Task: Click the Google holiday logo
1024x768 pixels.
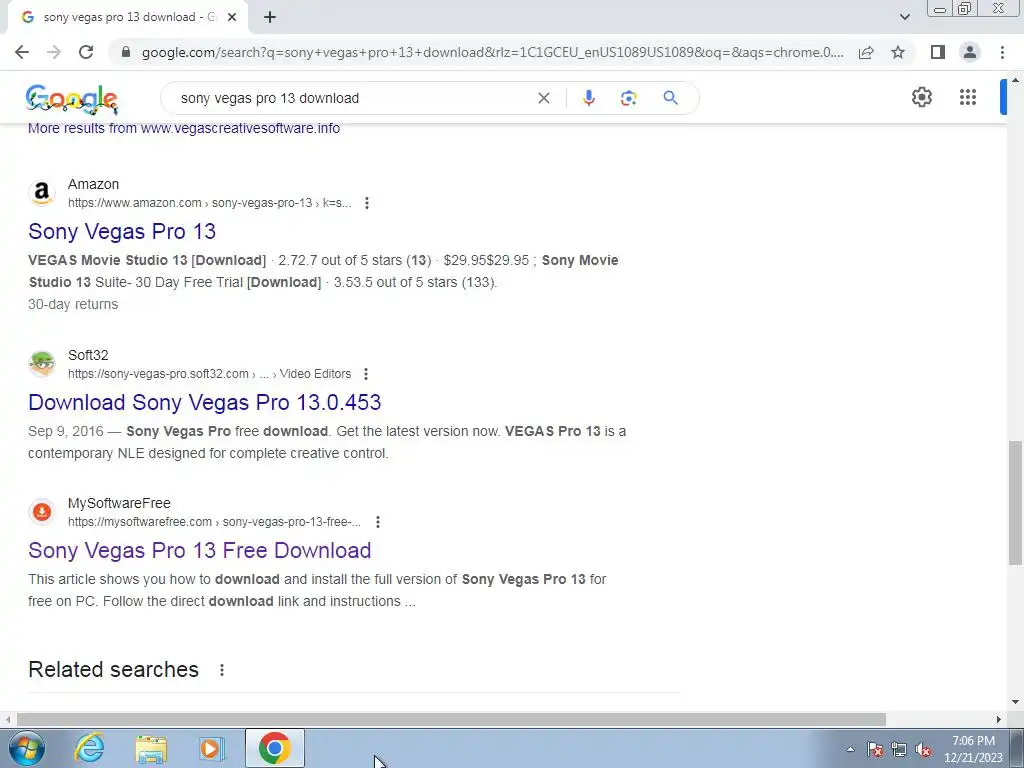Action: (72, 99)
